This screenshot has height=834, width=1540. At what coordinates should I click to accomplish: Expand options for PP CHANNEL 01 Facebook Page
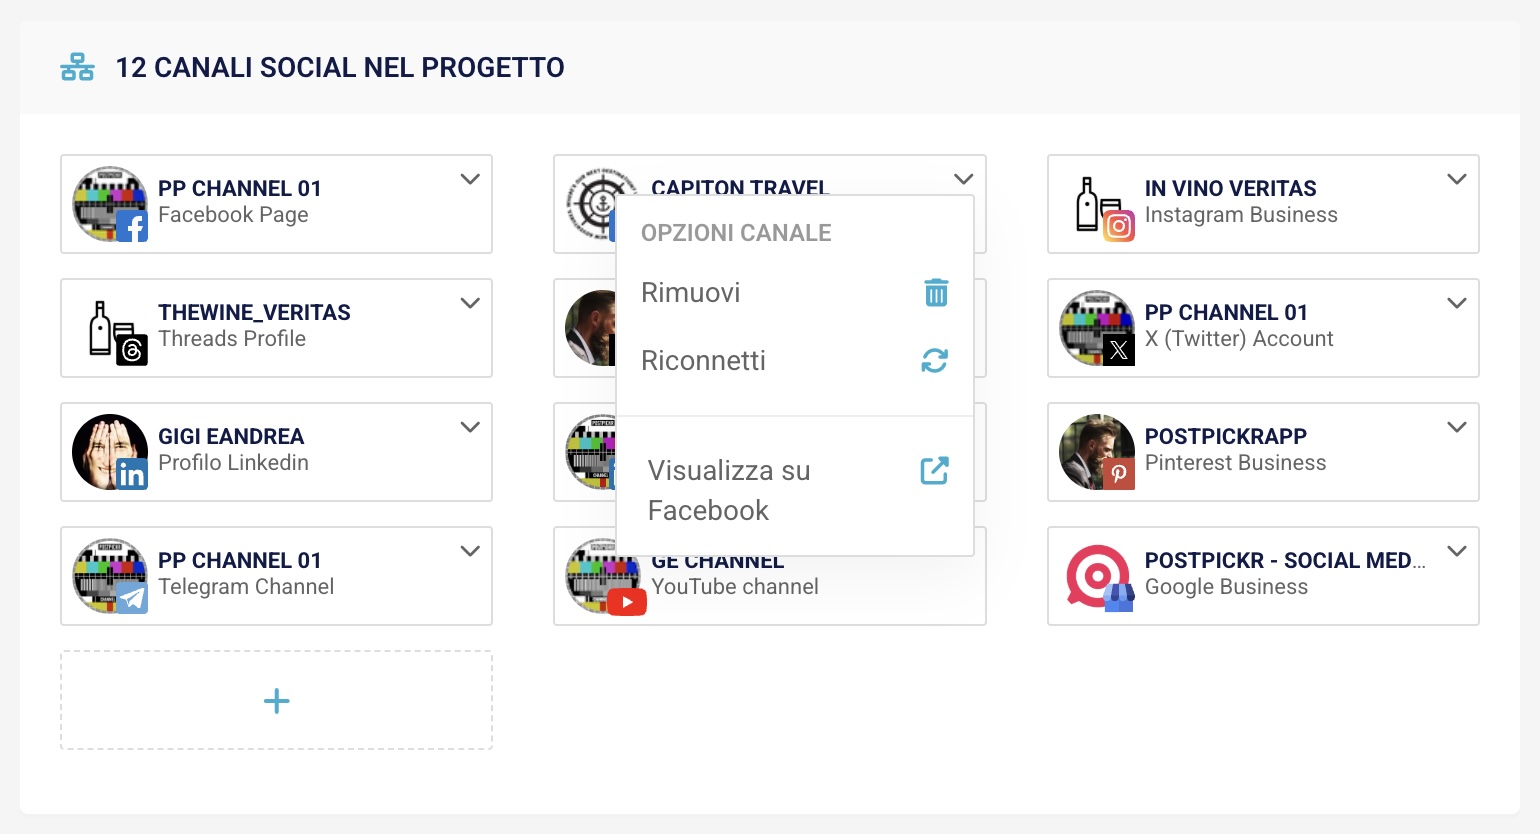pyautogui.click(x=470, y=180)
